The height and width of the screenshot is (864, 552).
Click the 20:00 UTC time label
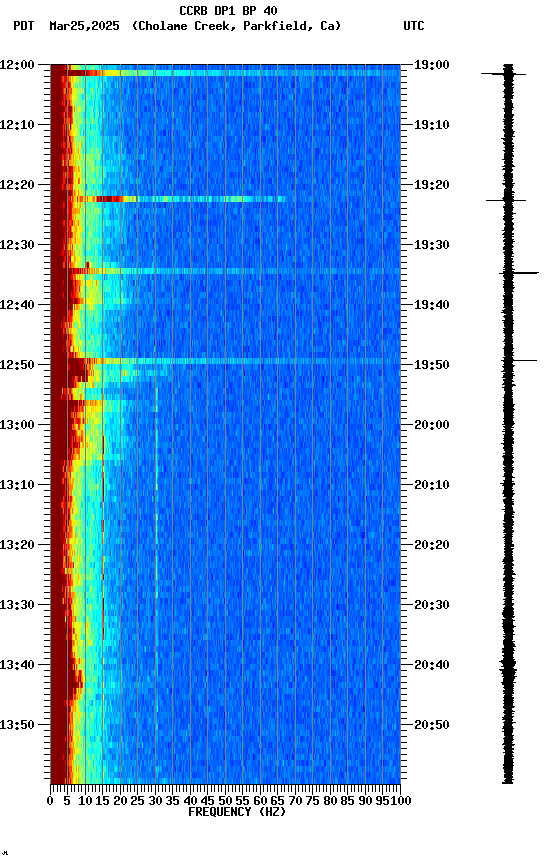tap(432, 425)
